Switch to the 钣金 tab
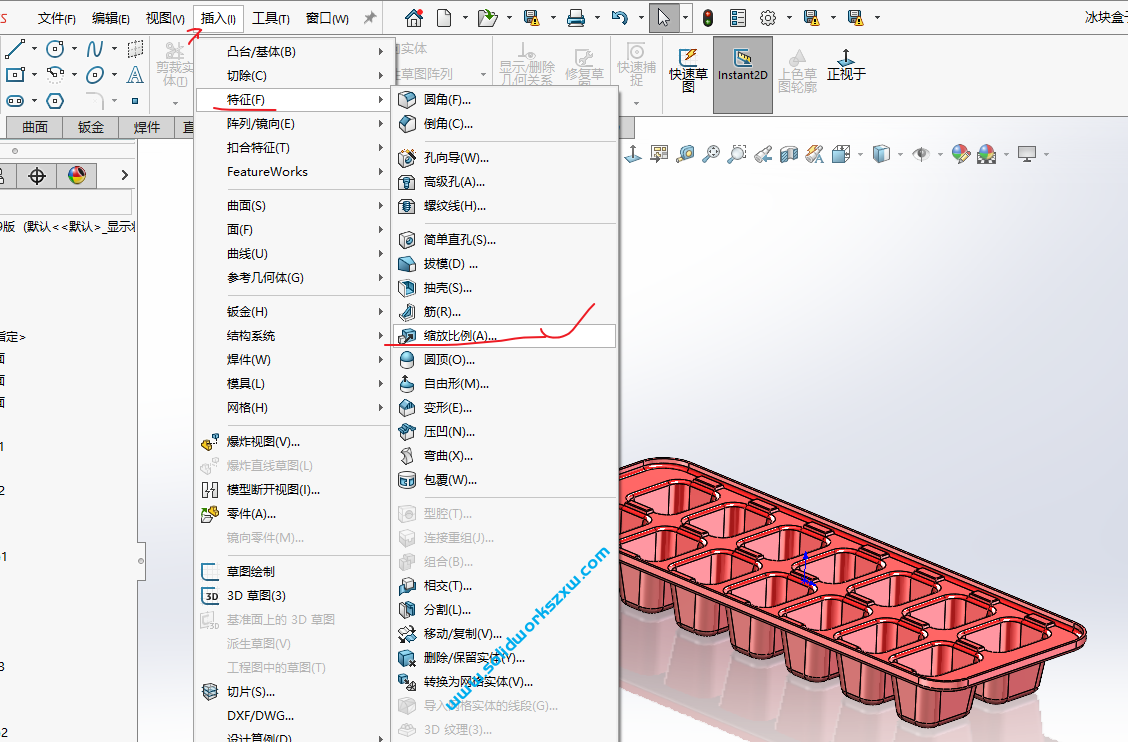The width and height of the screenshot is (1128, 742). 91,127
